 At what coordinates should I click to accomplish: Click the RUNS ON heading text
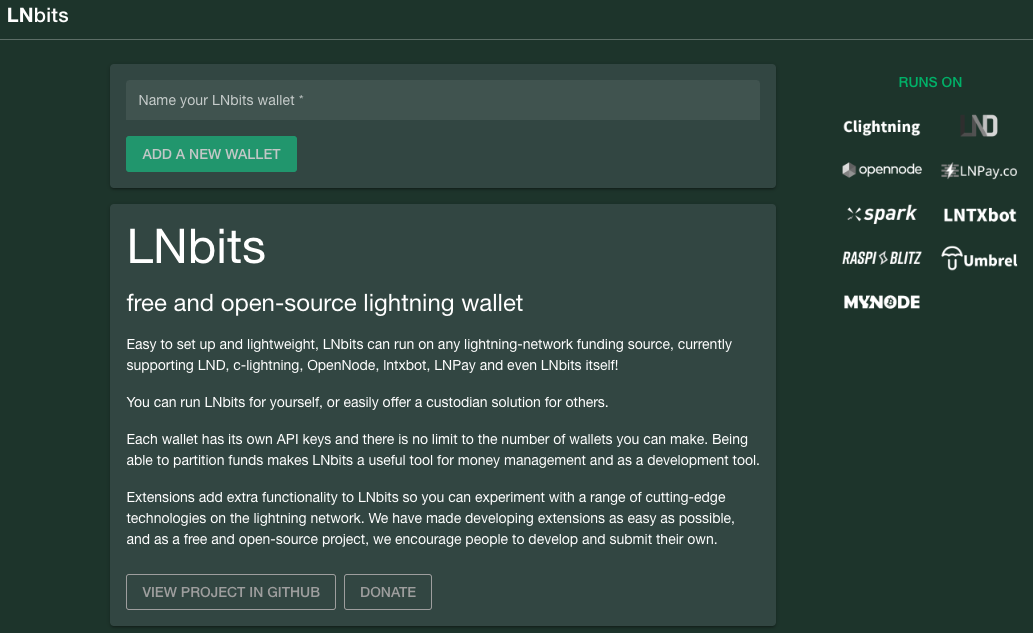click(x=930, y=82)
